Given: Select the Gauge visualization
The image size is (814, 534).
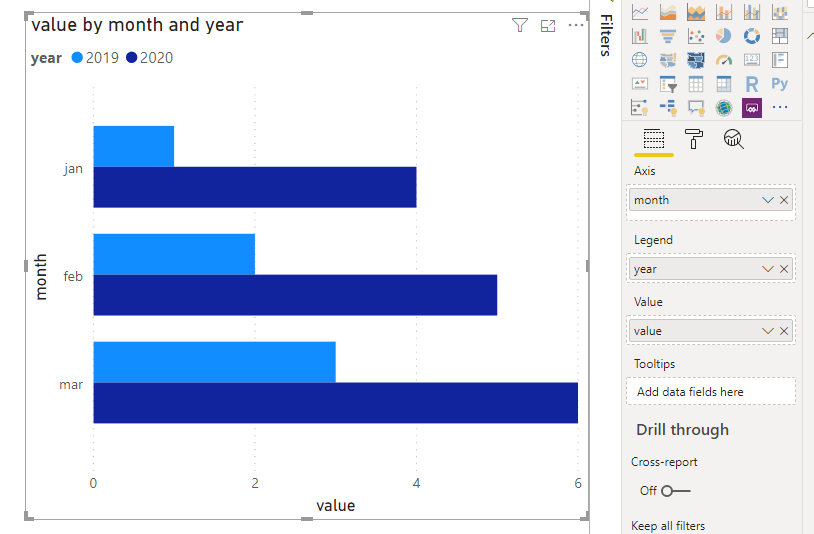Looking at the screenshot, I should 724,60.
